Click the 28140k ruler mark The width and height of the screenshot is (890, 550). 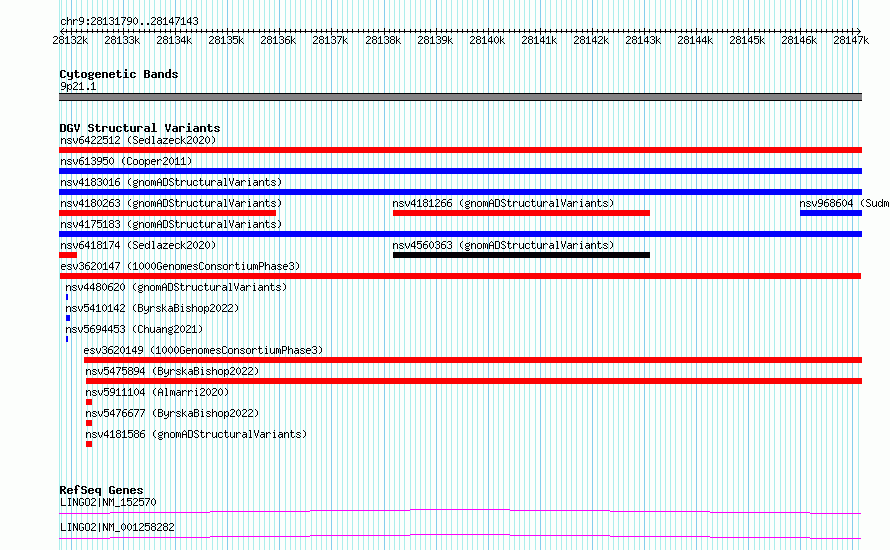click(x=487, y=40)
